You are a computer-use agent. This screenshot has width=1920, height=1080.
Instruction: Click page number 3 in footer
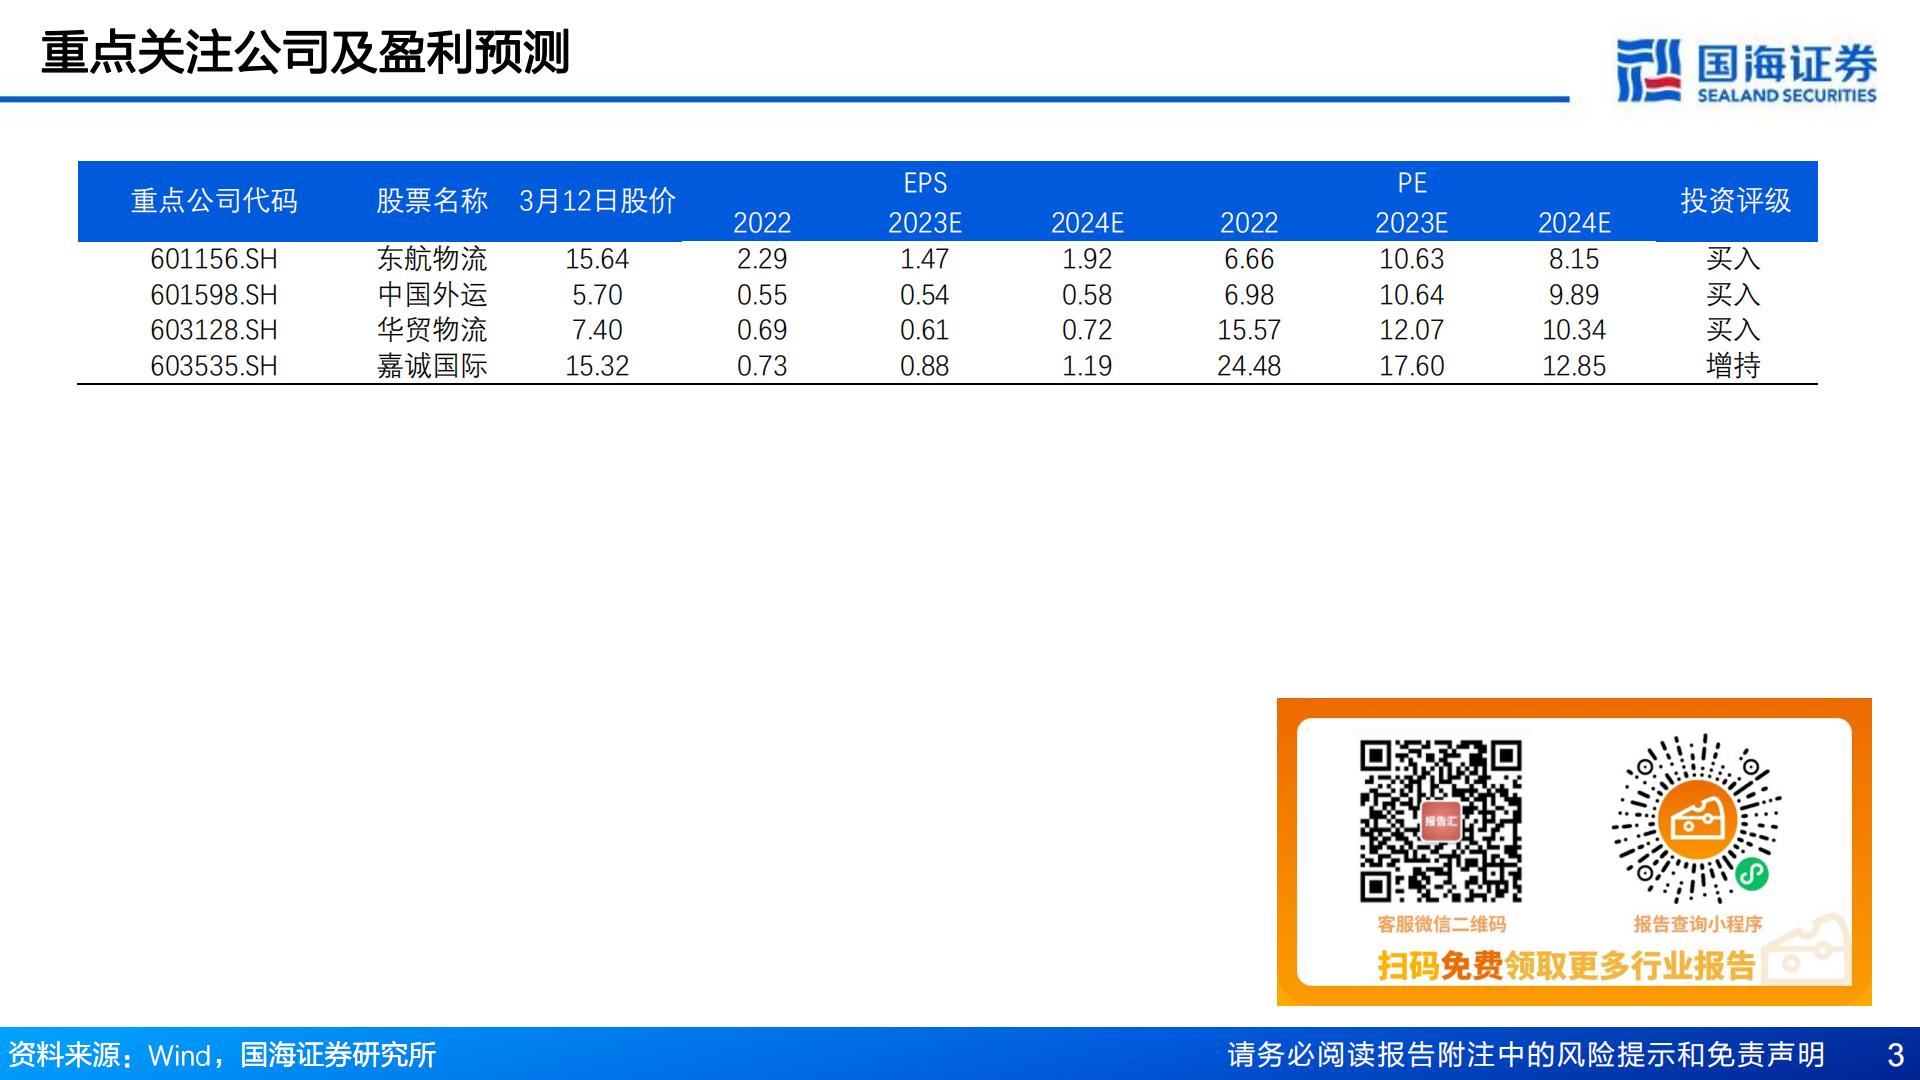pos(1895,1055)
